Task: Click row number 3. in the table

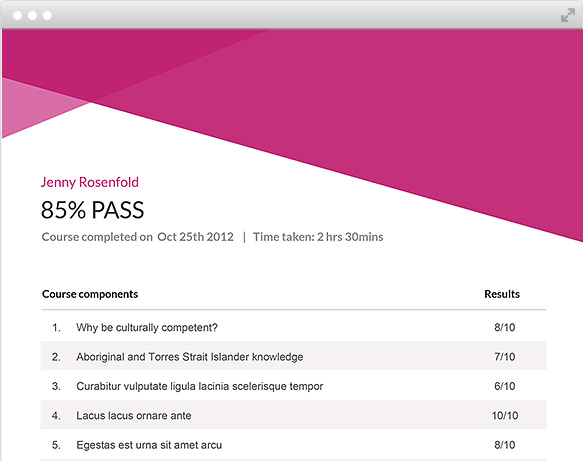Action: [x=56, y=386]
